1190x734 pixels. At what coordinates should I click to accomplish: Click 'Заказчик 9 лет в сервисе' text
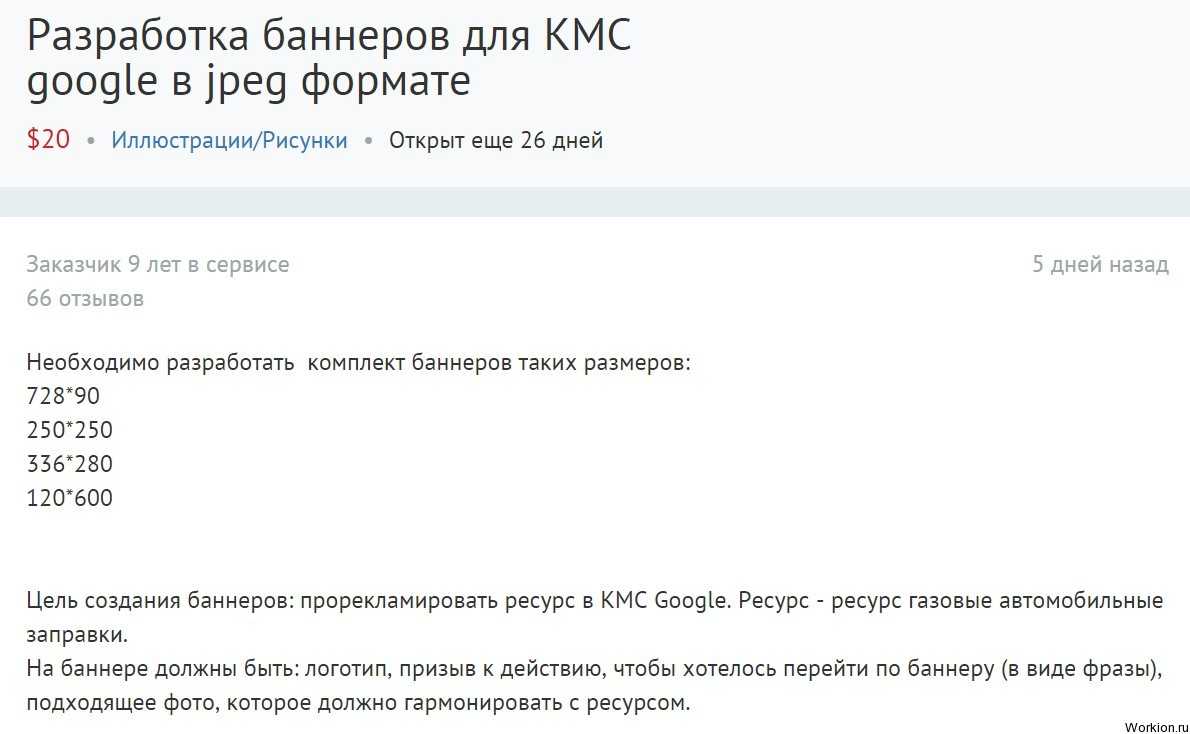click(x=158, y=265)
